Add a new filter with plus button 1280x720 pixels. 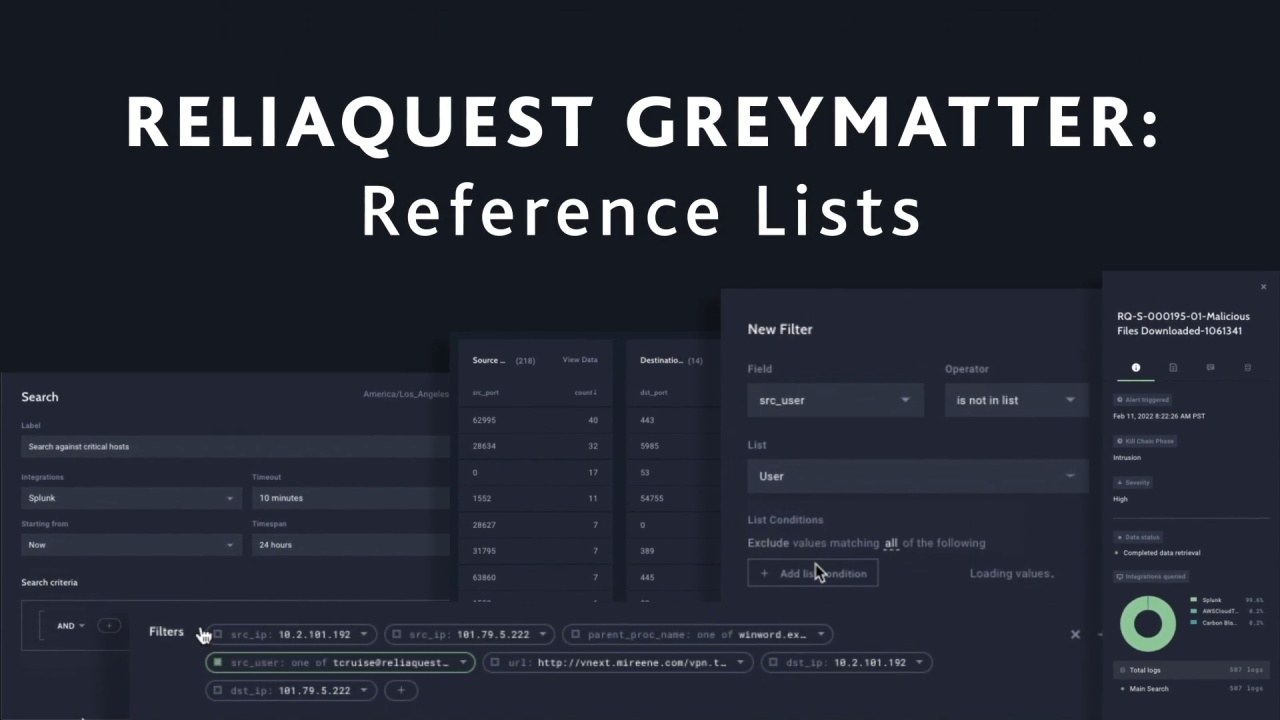401,690
